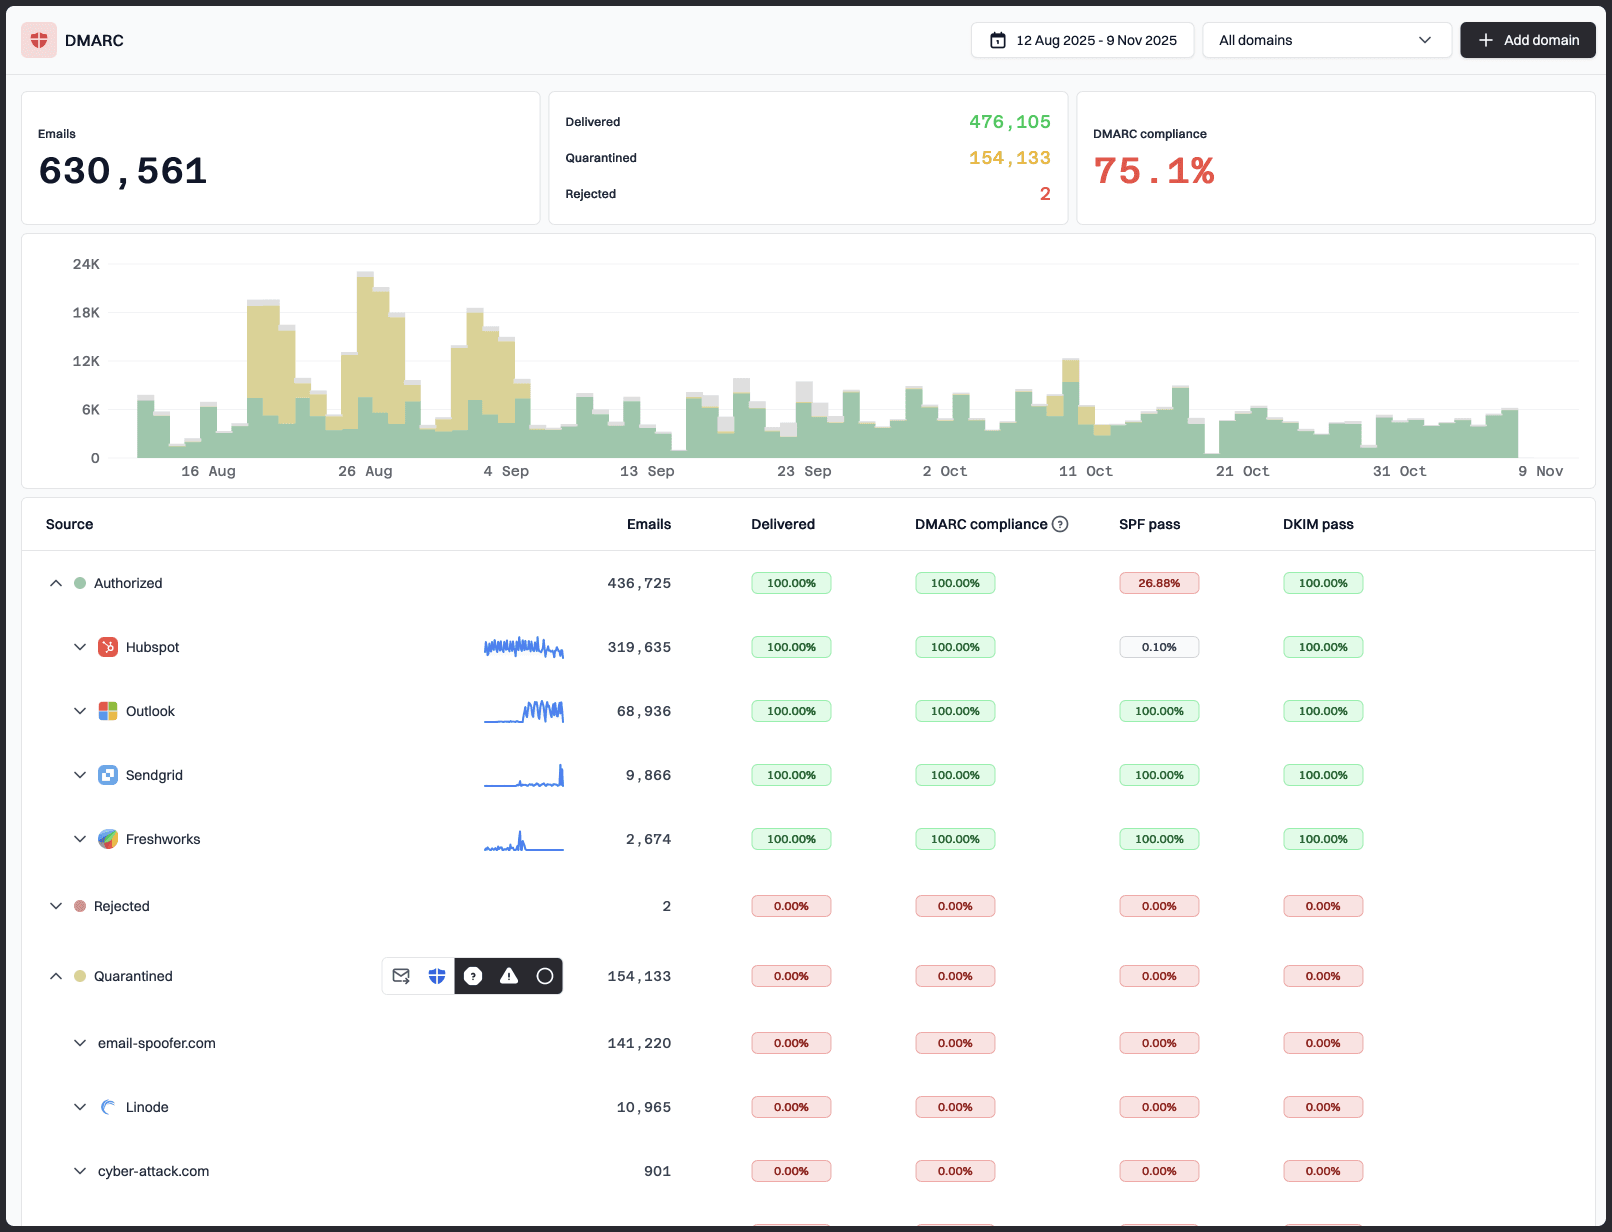This screenshot has width=1612, height=1232.
Task: Click the Hubspot source icon
Action: coord(107,647)
